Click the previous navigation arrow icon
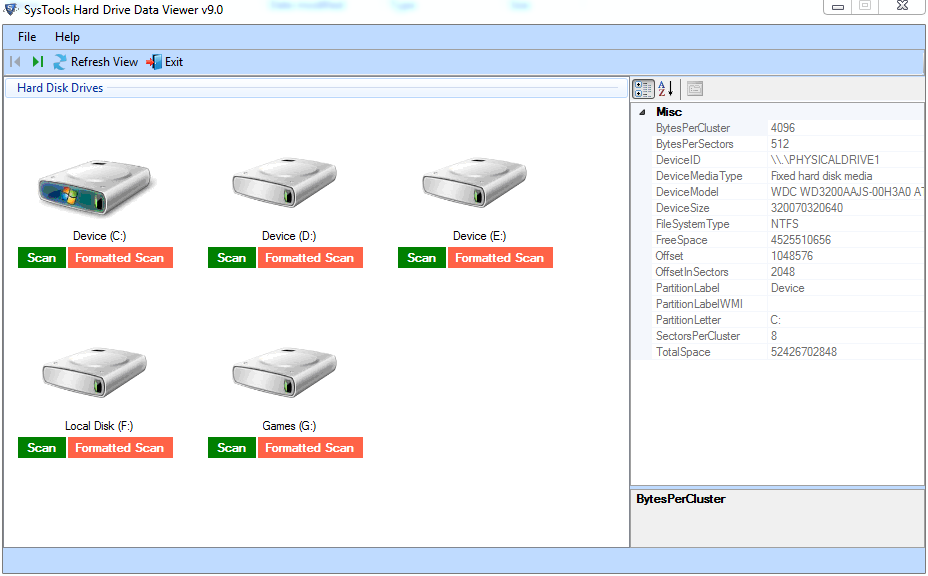Screen dimensions: 928x576 (16, 62)
